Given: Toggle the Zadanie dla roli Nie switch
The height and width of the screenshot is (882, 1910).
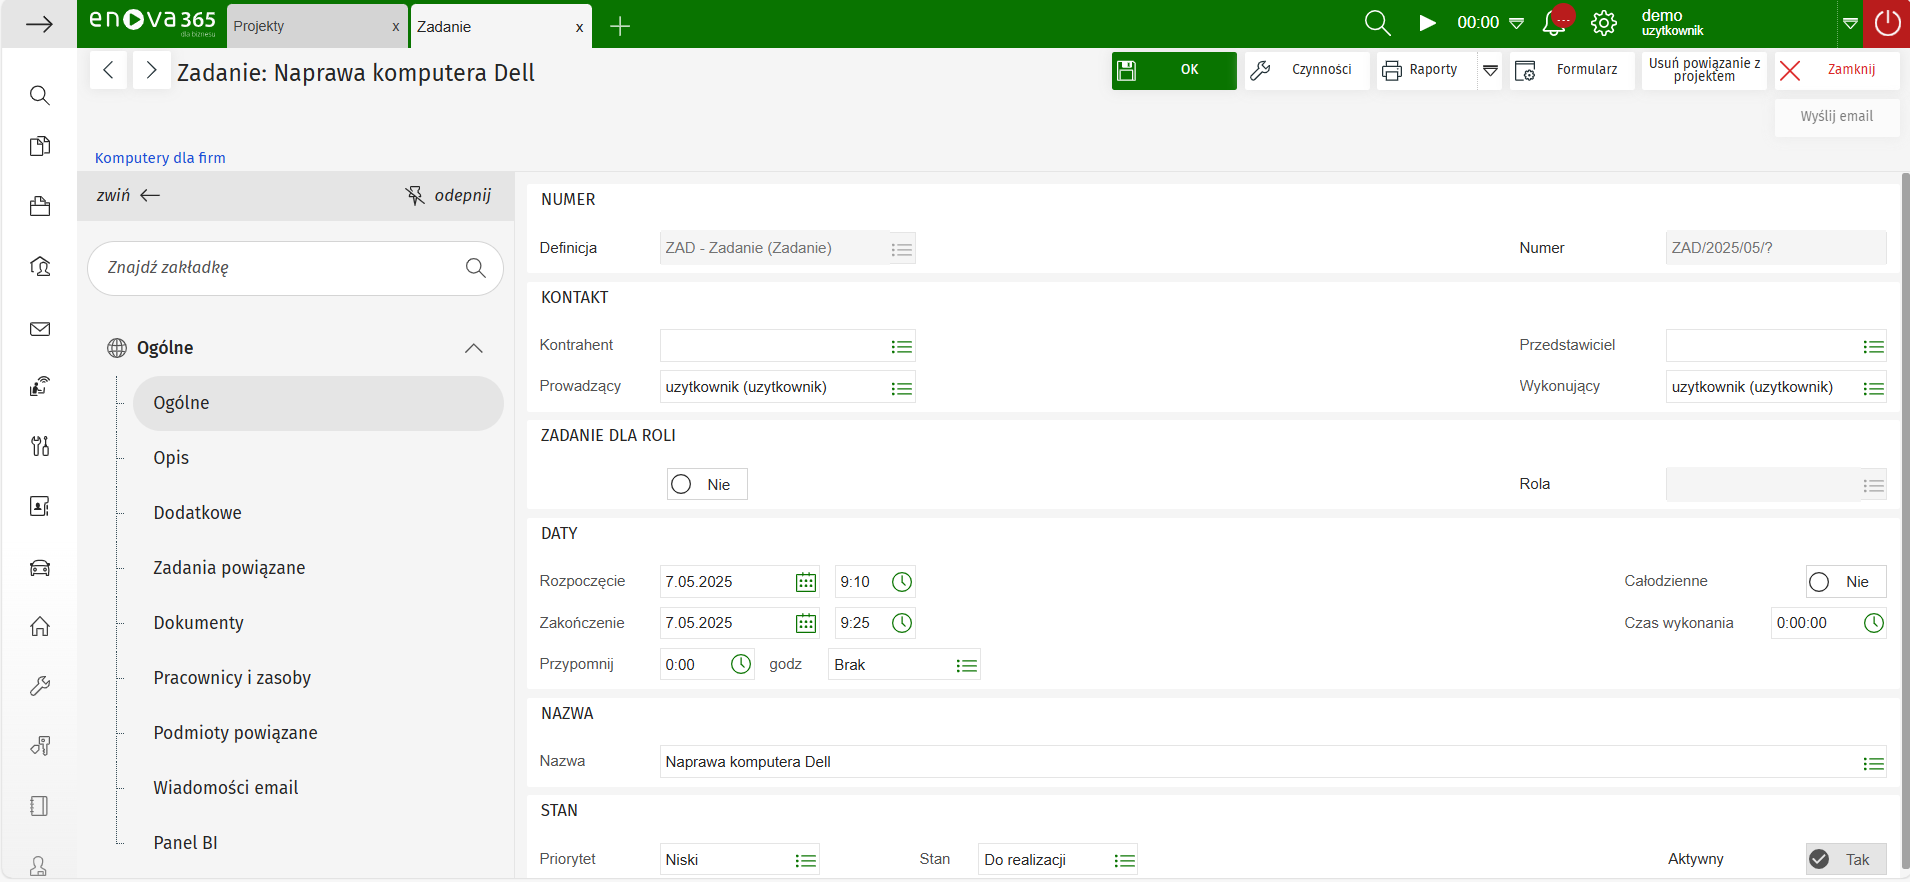Looking at the screenshot, I should (682, 484).
